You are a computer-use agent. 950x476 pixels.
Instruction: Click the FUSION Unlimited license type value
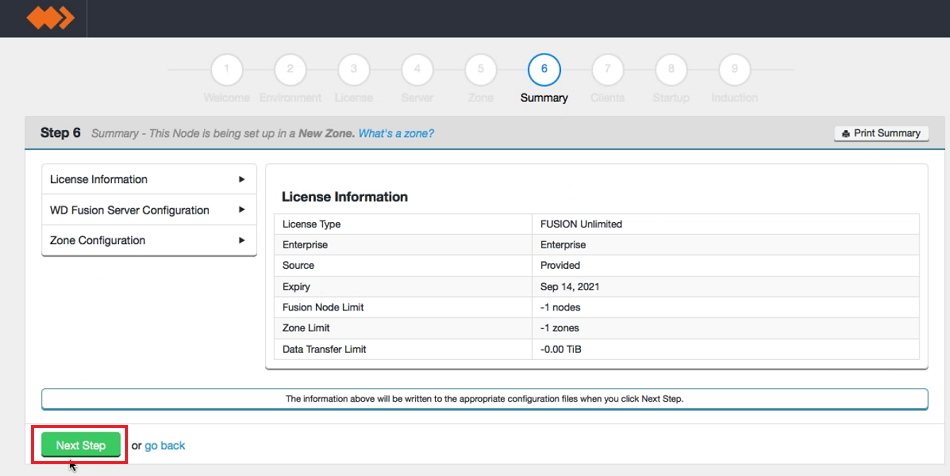coord(581,224)
